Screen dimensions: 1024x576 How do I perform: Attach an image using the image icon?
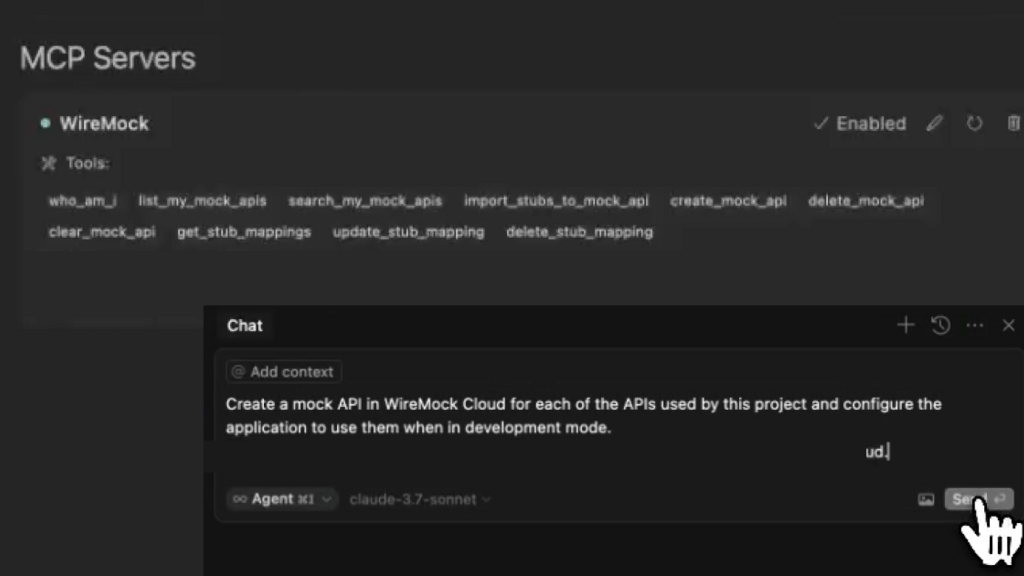point(926,500)
